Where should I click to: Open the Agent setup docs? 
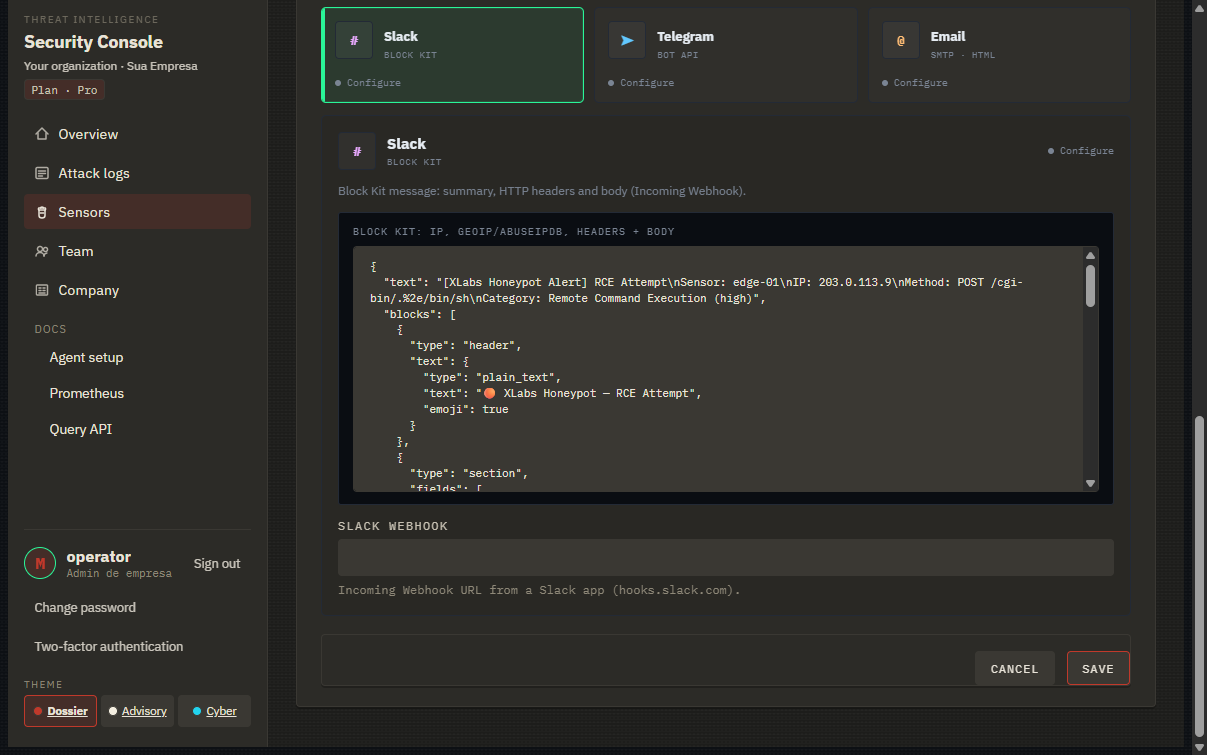click(x=87, y=357)
